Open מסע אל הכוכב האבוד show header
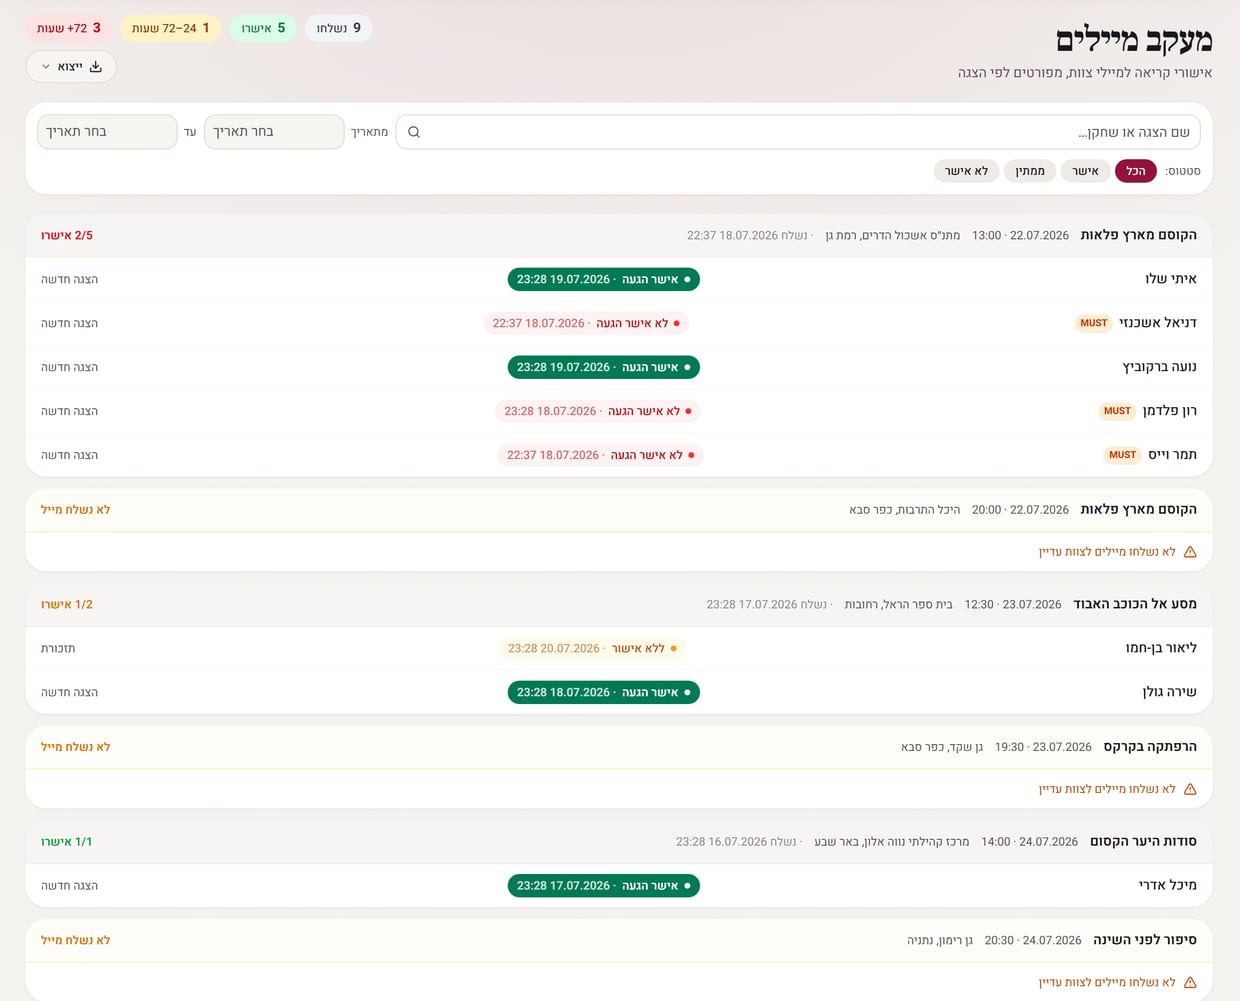1240x1001 pixels. point(619,605)
